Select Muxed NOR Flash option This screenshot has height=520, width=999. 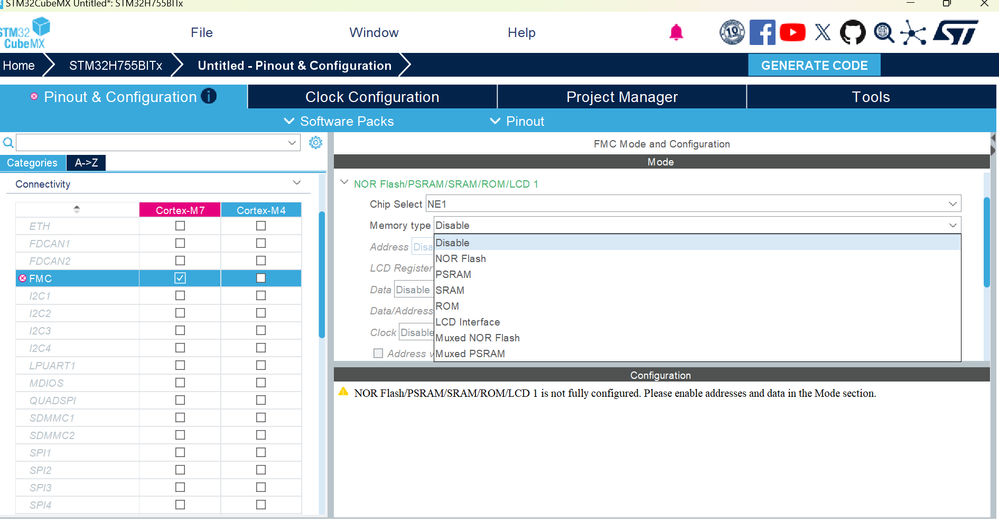tap(697, 338)
